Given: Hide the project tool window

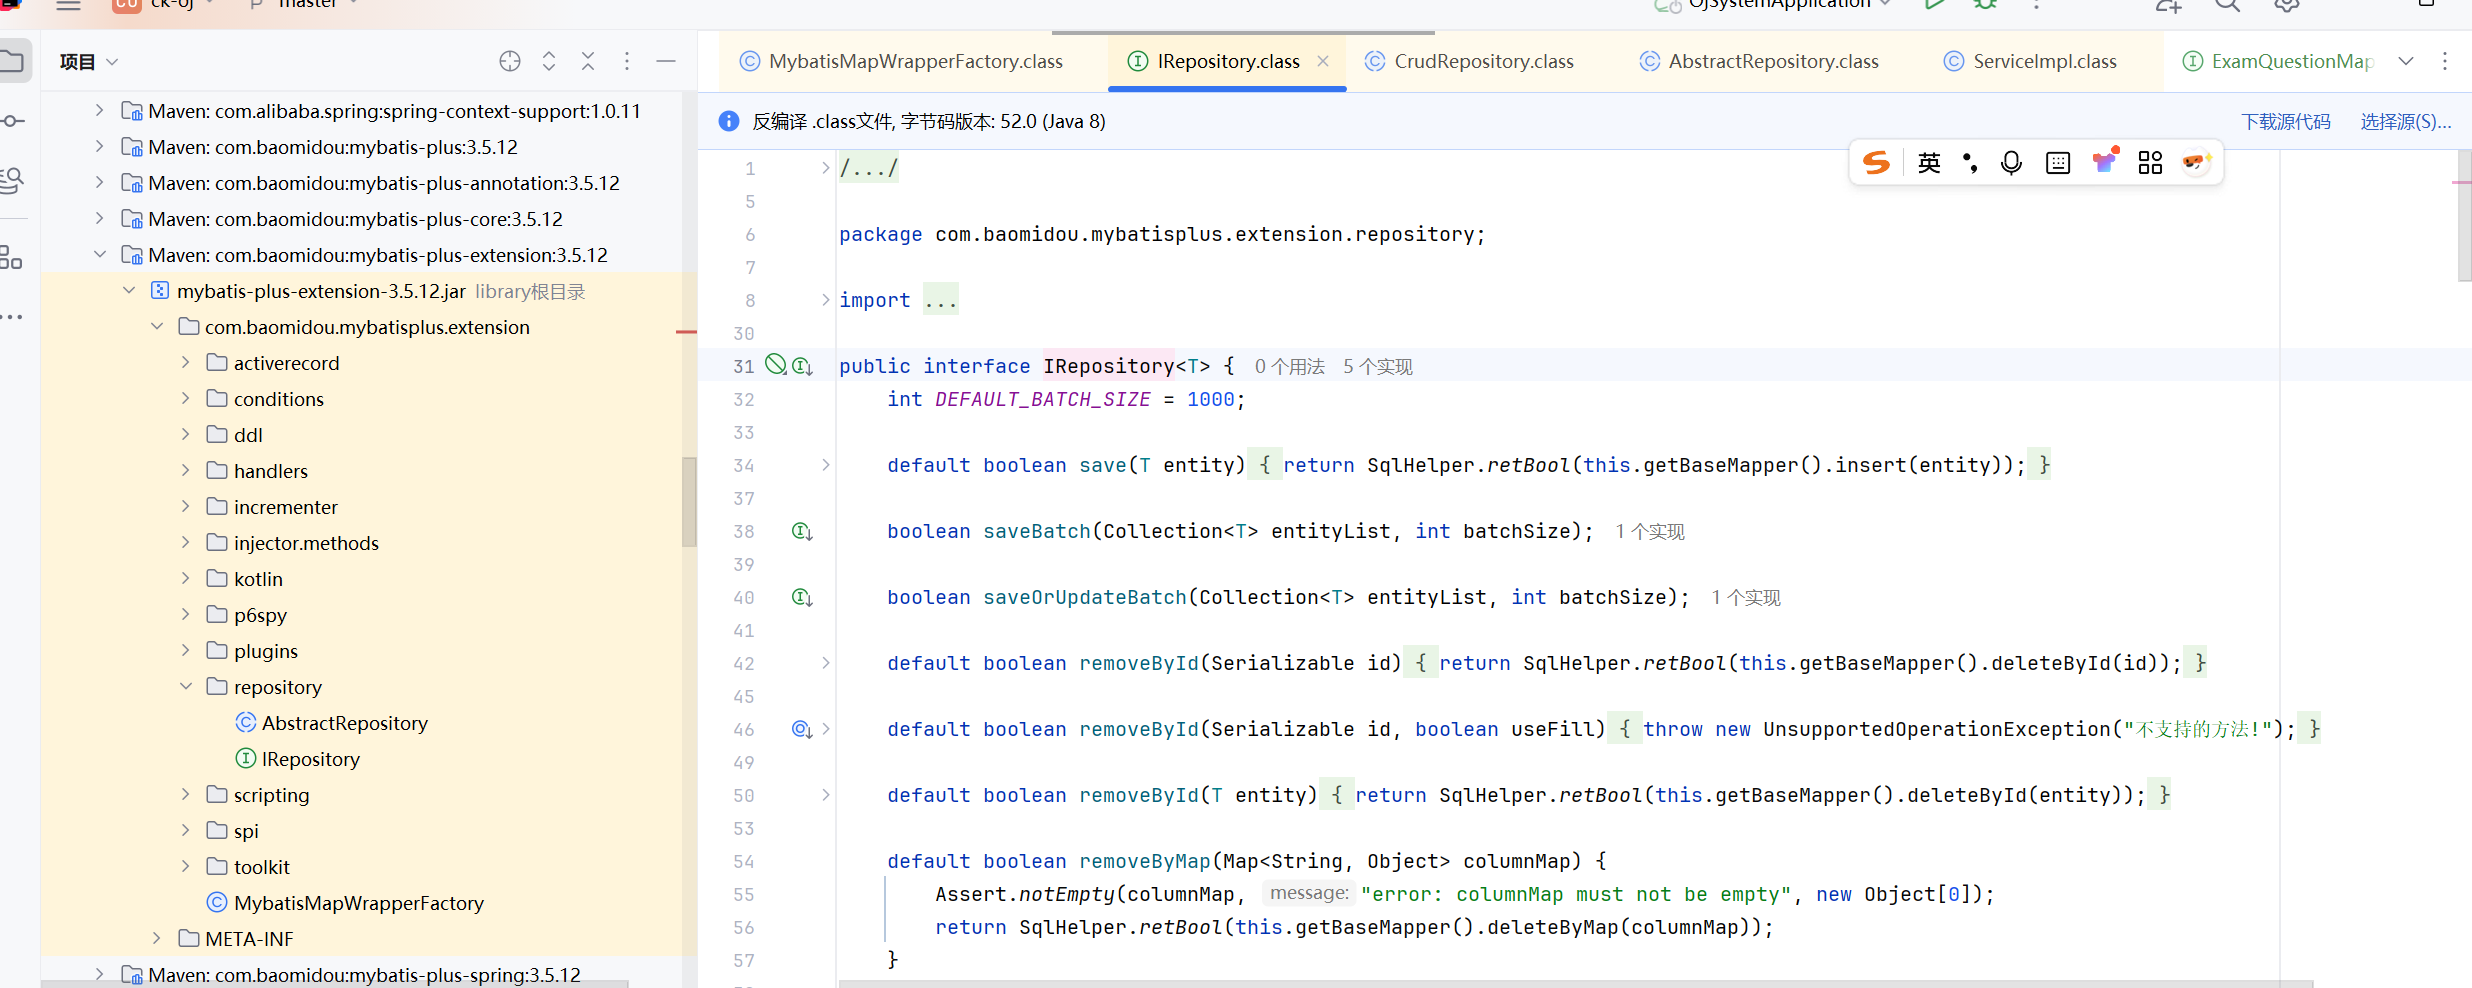Looking at the screenshot, I should point(666,61).
